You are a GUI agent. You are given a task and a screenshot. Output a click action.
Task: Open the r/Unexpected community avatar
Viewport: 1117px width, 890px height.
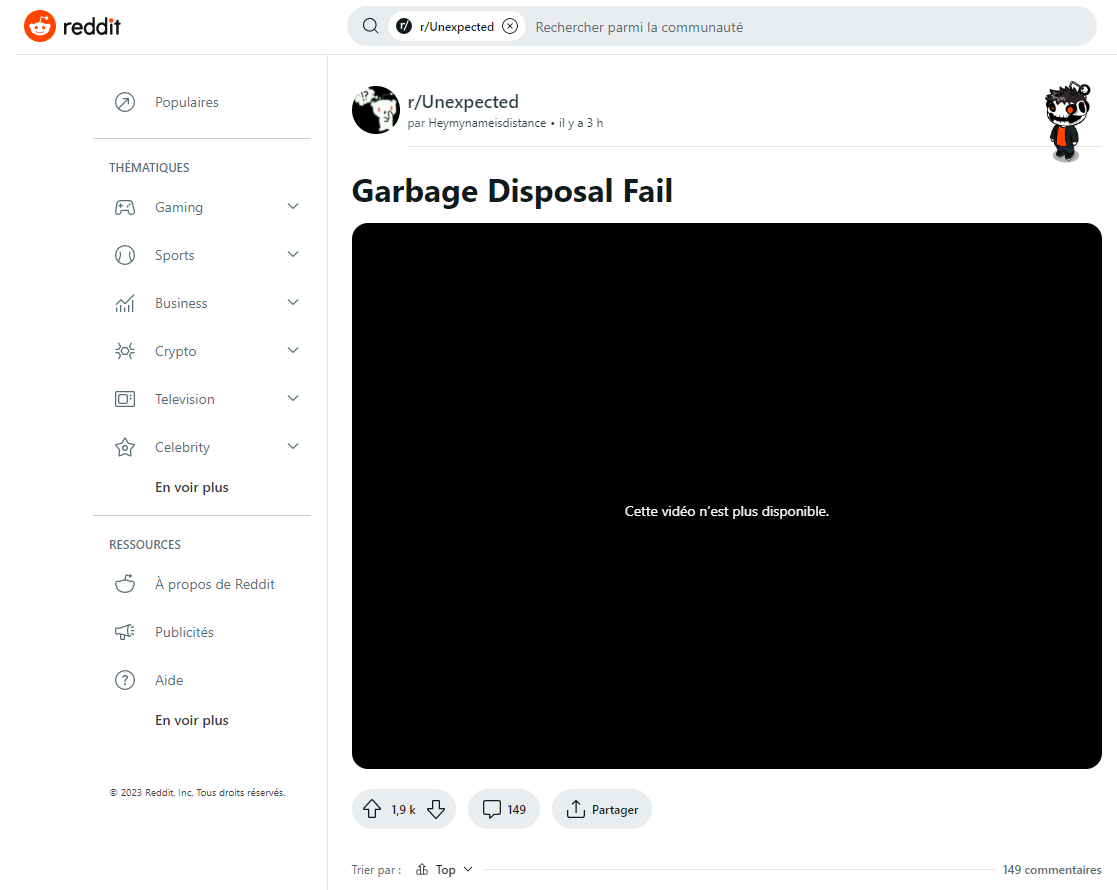pyautogui.click(x=376, y=110)
